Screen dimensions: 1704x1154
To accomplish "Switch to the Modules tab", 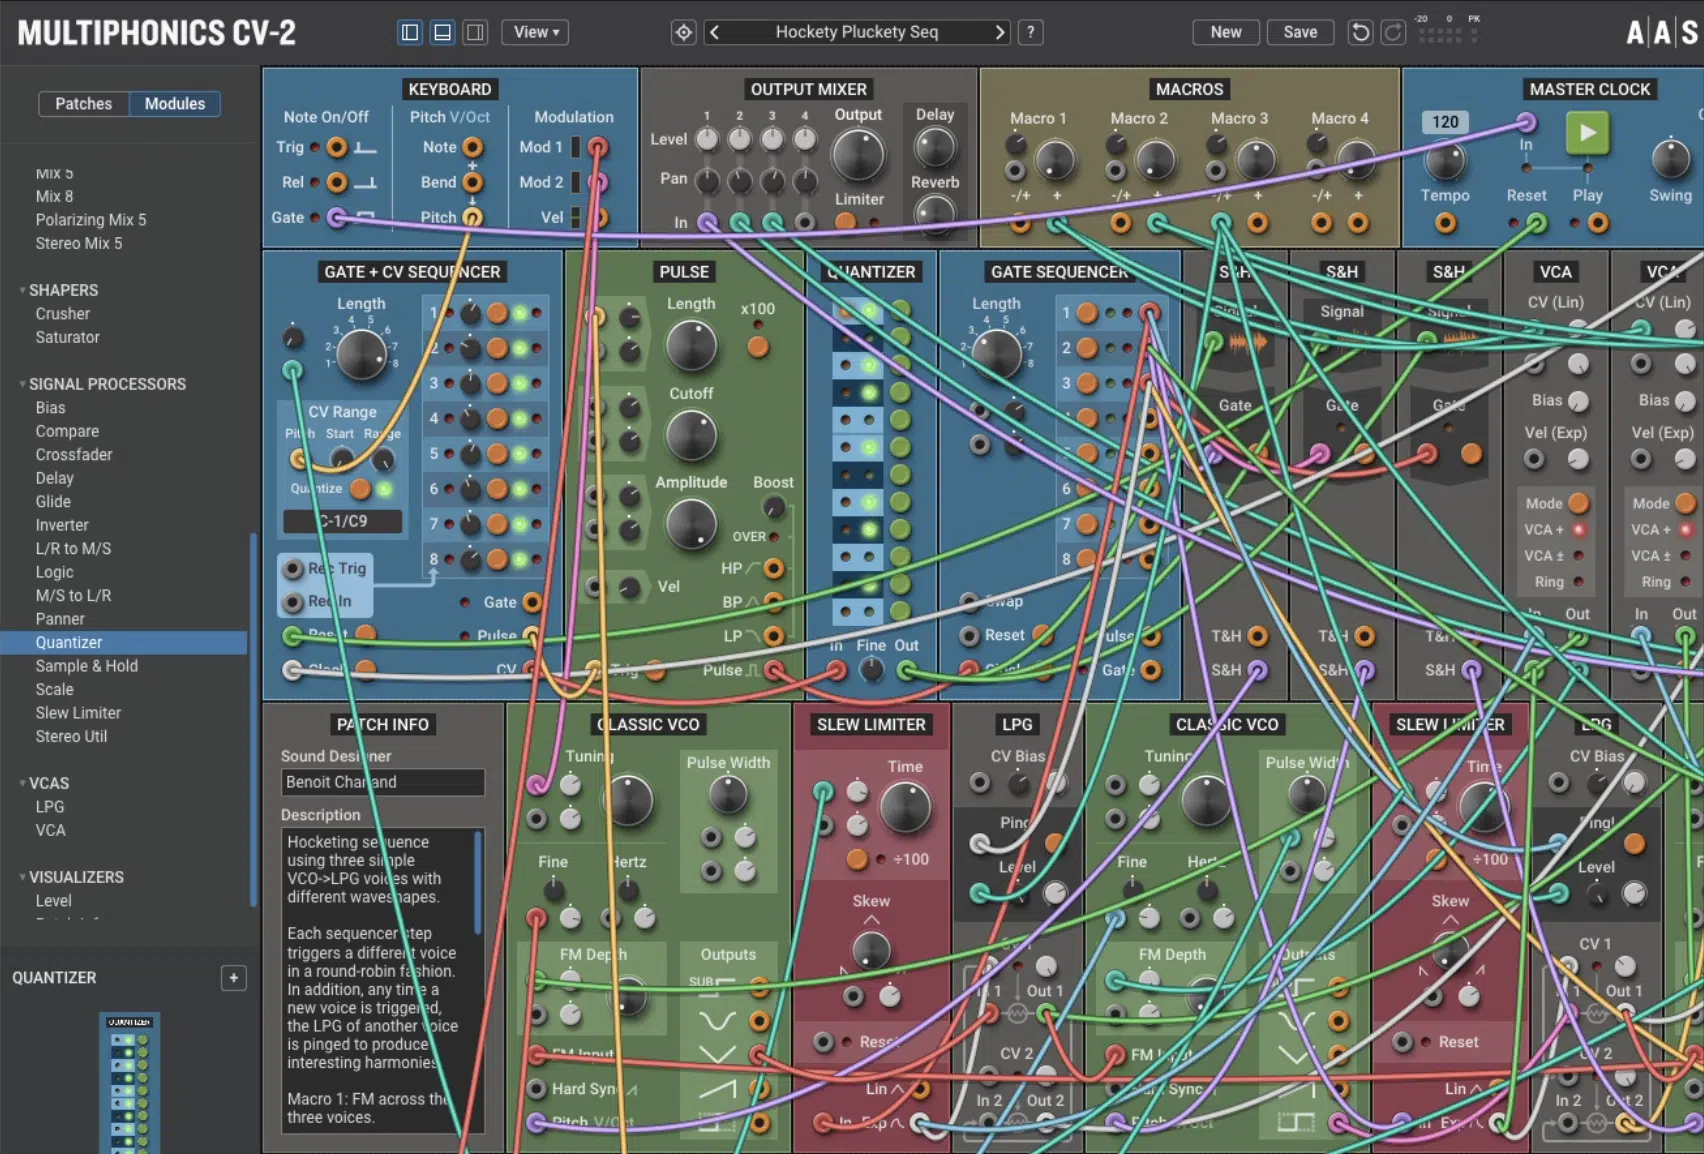I will [175, 104].
